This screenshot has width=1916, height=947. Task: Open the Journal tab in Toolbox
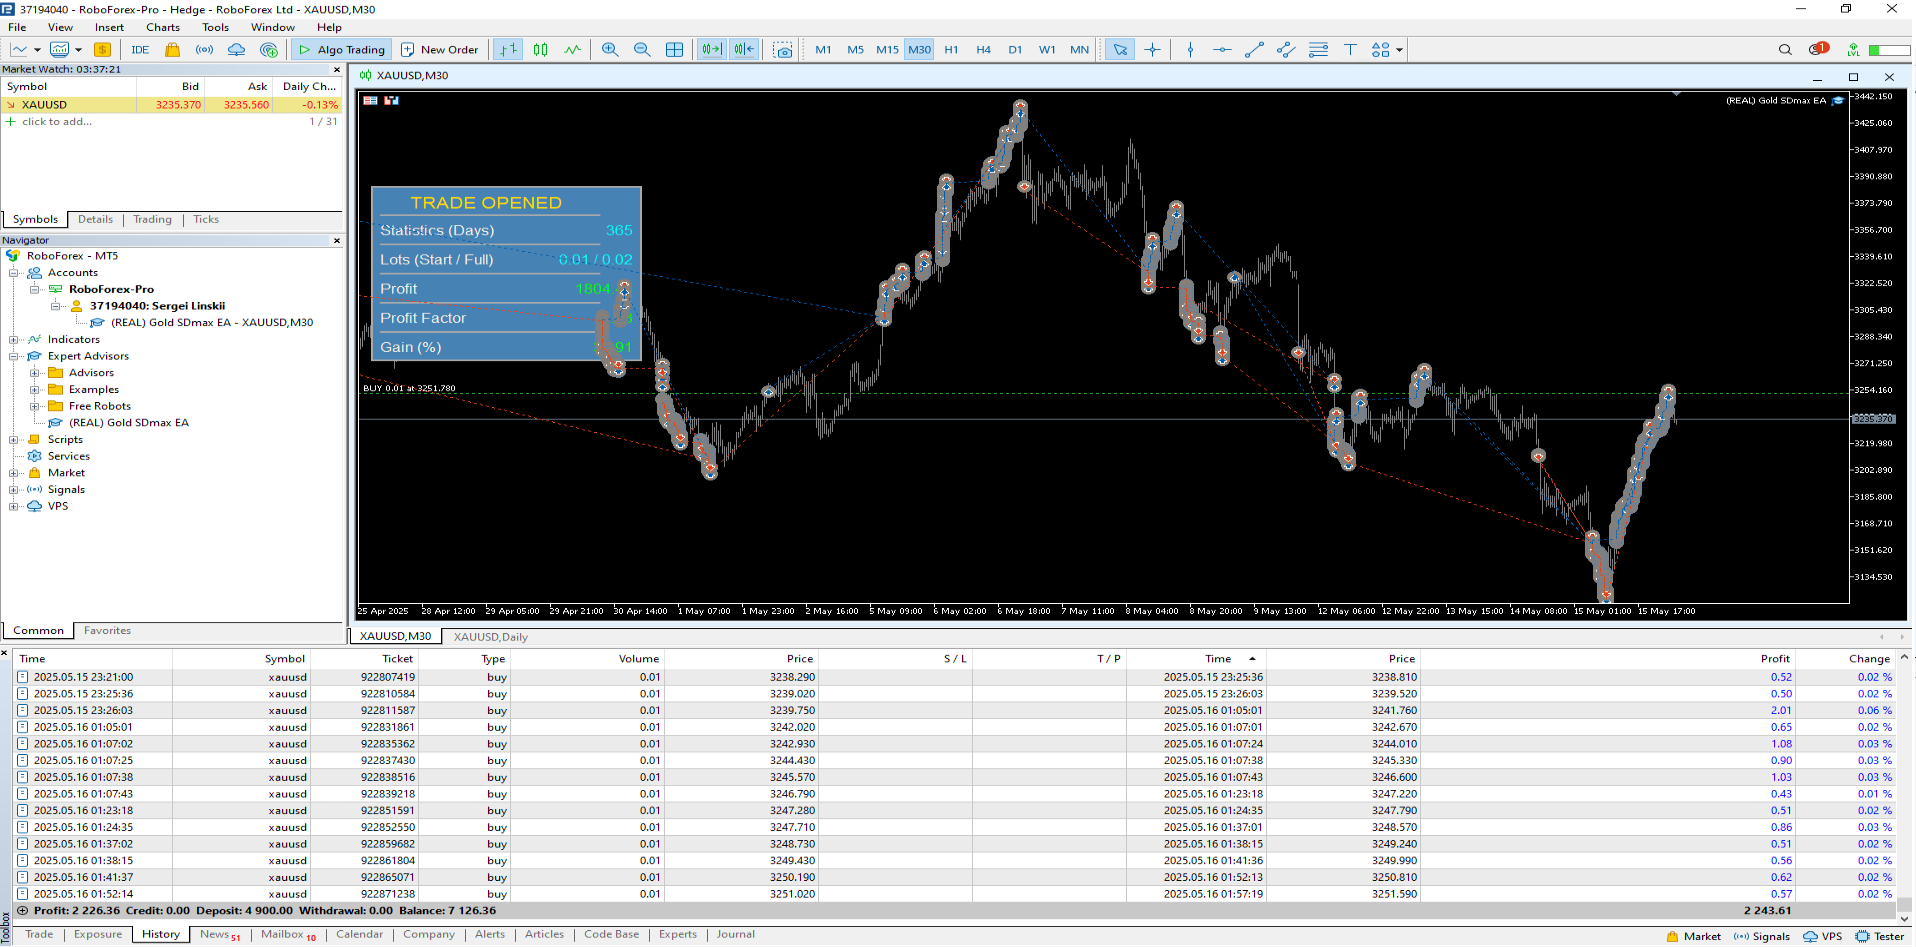[x=735, y=934]
